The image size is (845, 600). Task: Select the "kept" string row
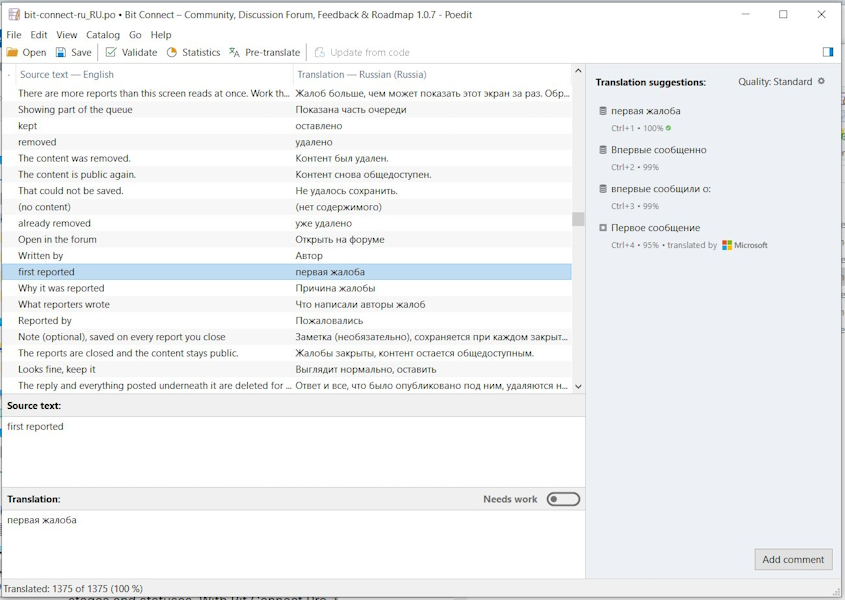287,126
